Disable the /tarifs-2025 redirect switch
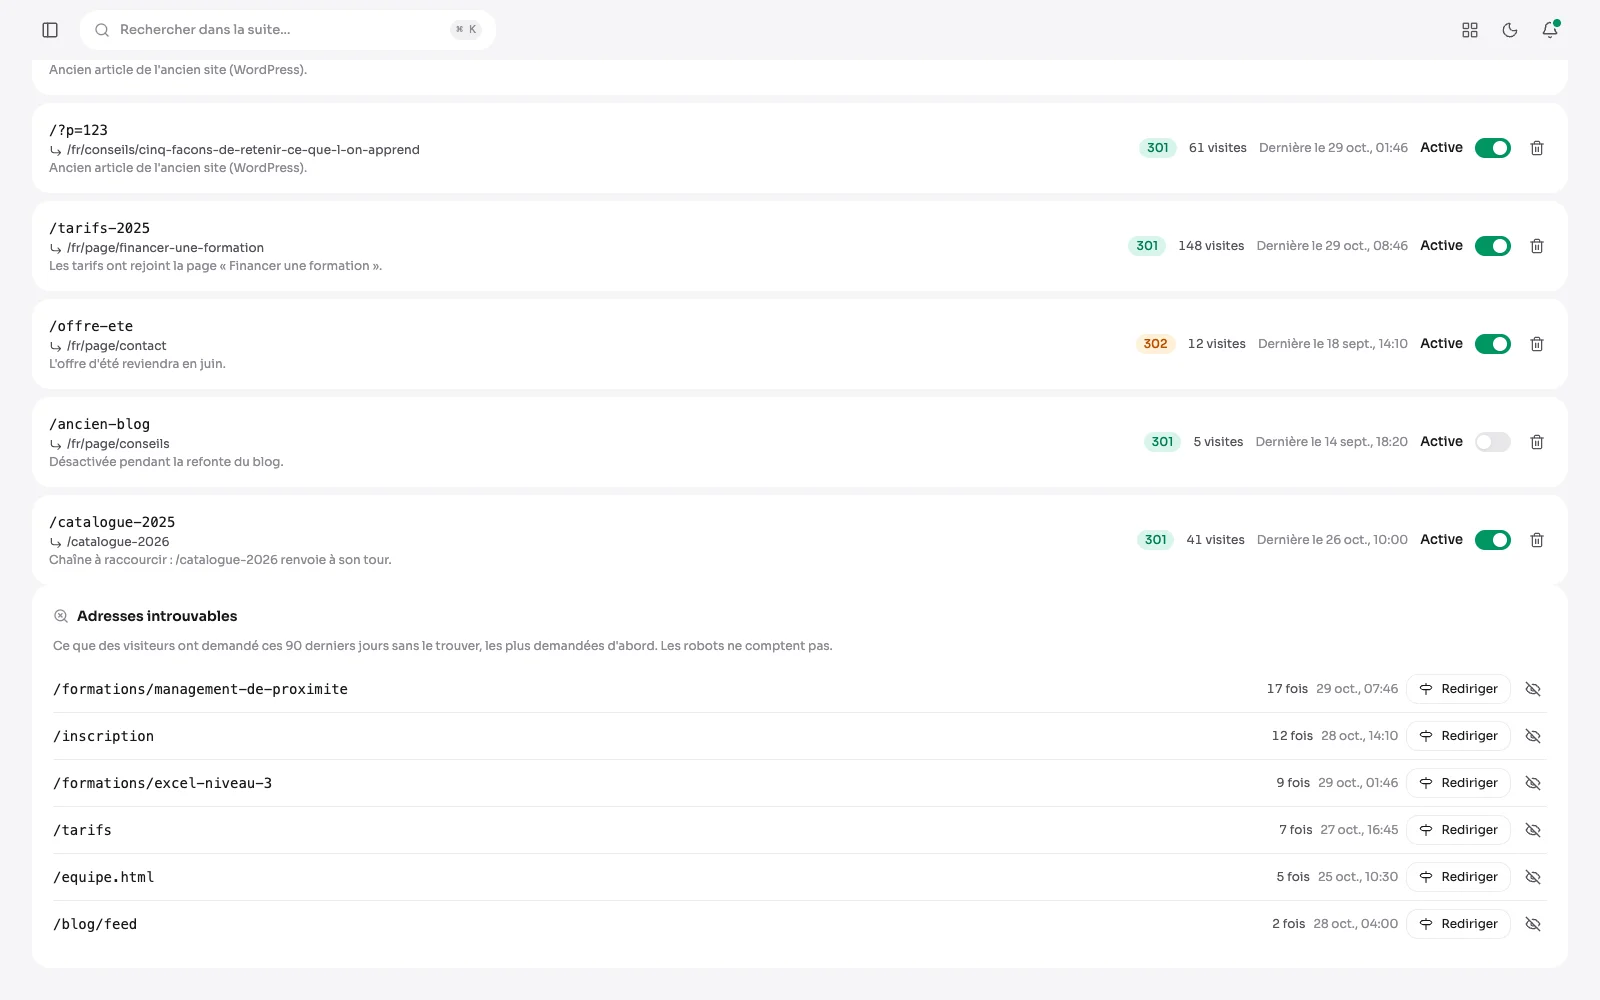The width and height of the screenshot is (1600, 1000). (x=1493, y=246)
